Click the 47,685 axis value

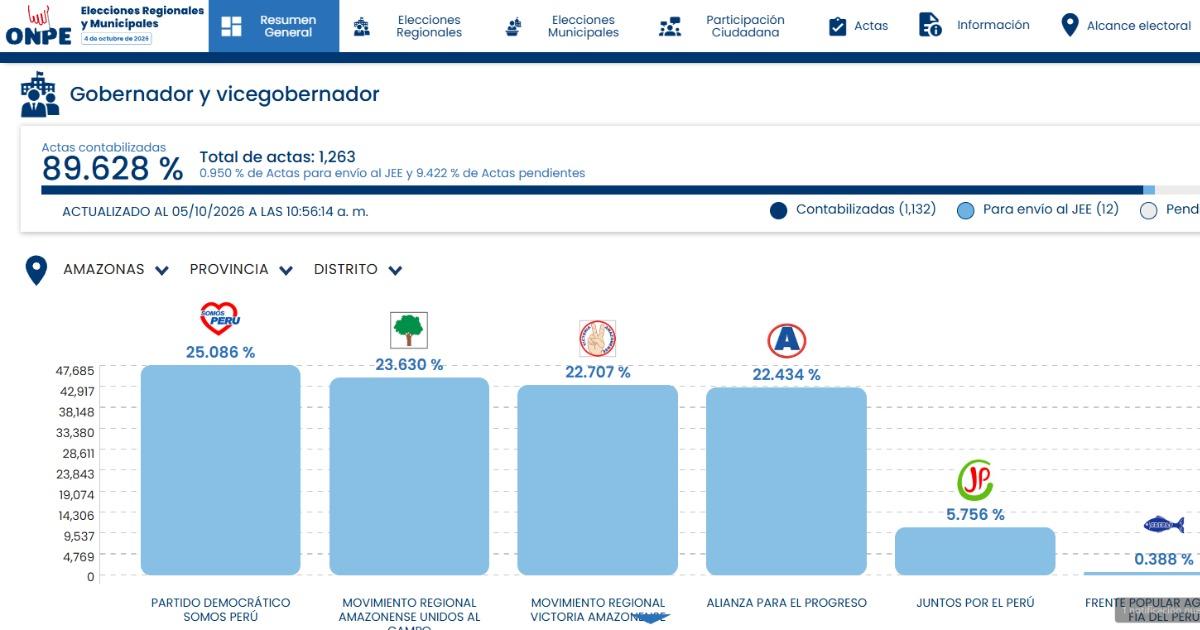click(x=75, y=371)
